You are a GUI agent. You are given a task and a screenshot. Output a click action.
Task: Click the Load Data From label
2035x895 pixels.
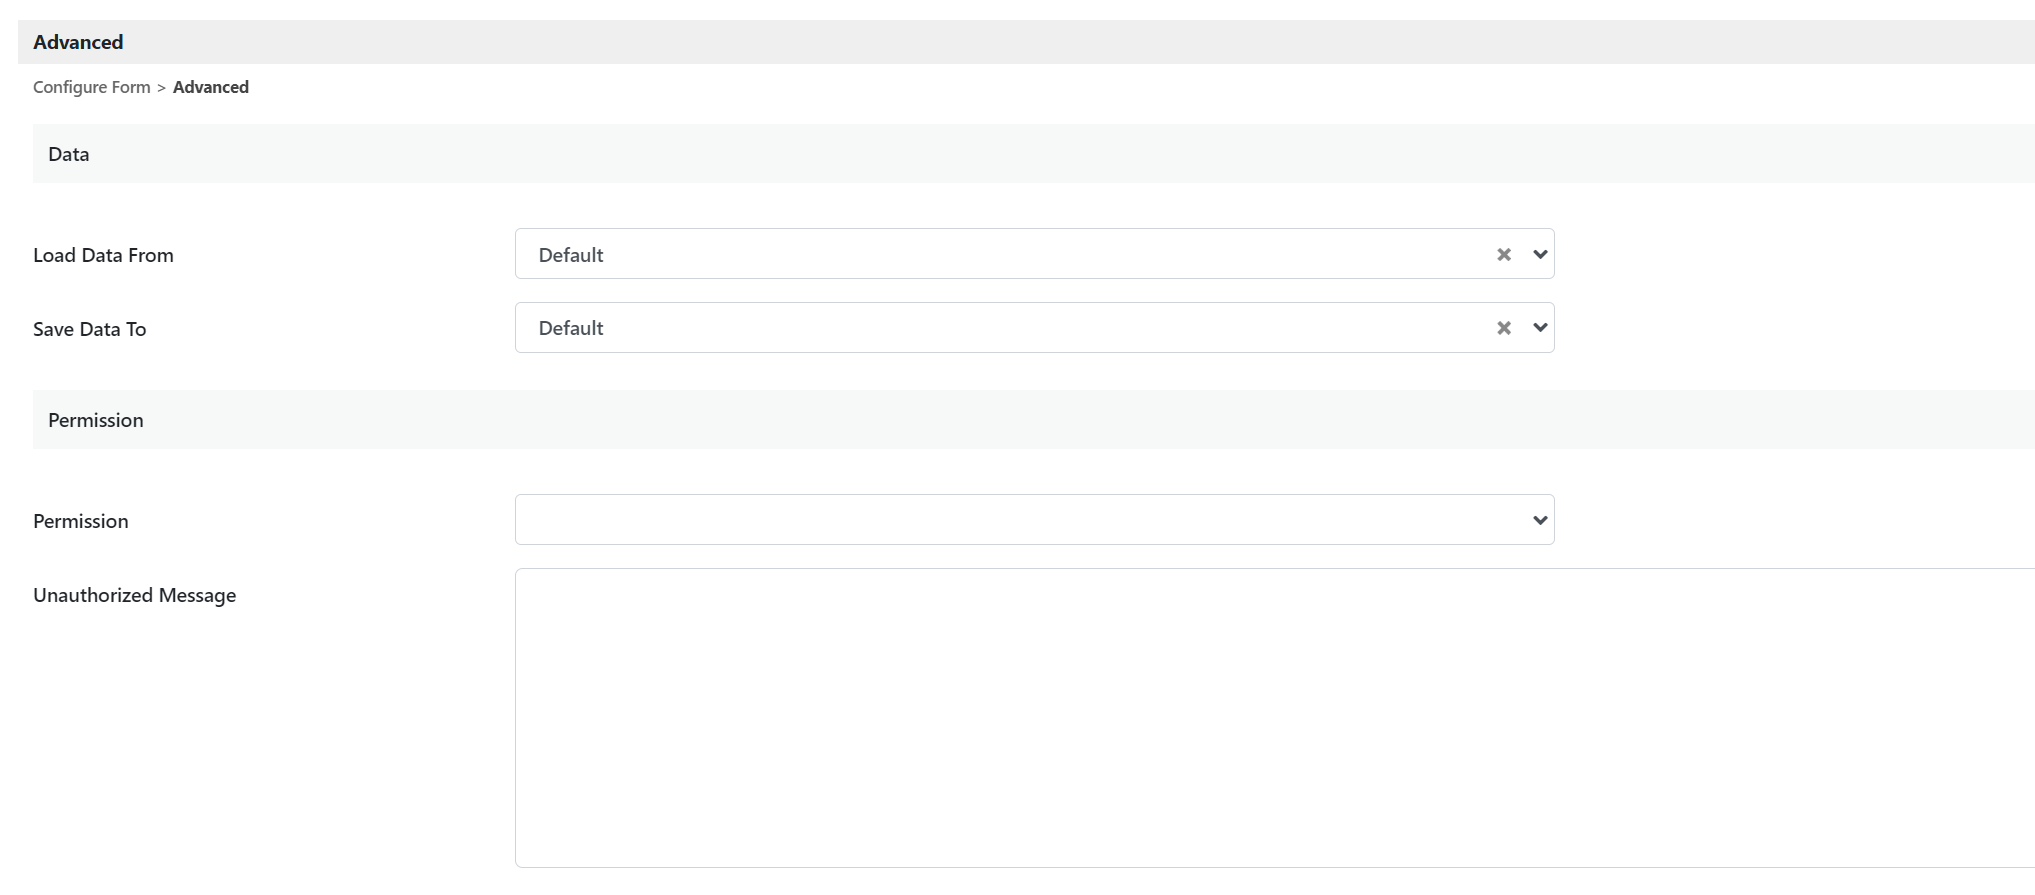tap(103, 255)
